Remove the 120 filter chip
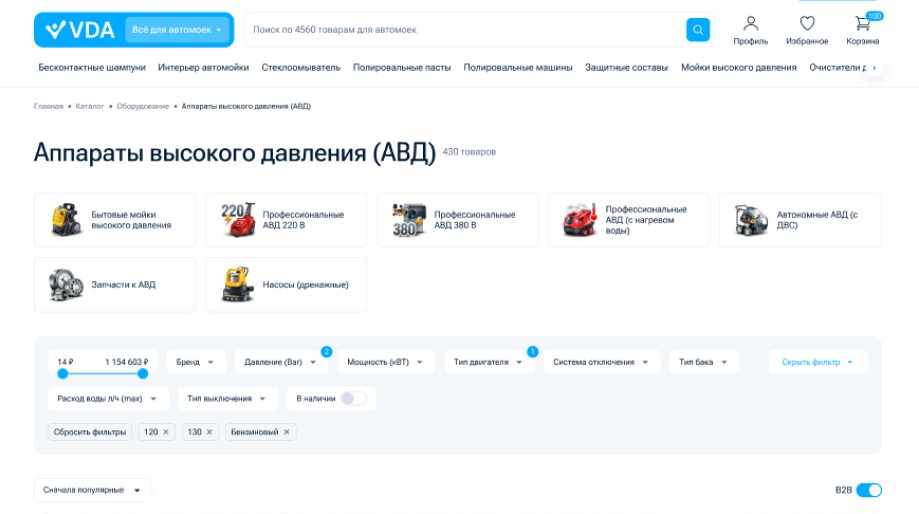 (x=166, y=432)
